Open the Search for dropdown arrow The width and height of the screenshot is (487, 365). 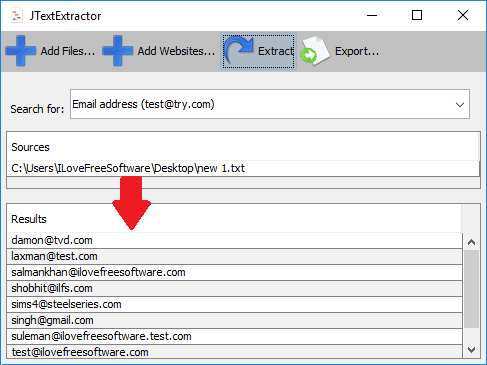point(460,105)
